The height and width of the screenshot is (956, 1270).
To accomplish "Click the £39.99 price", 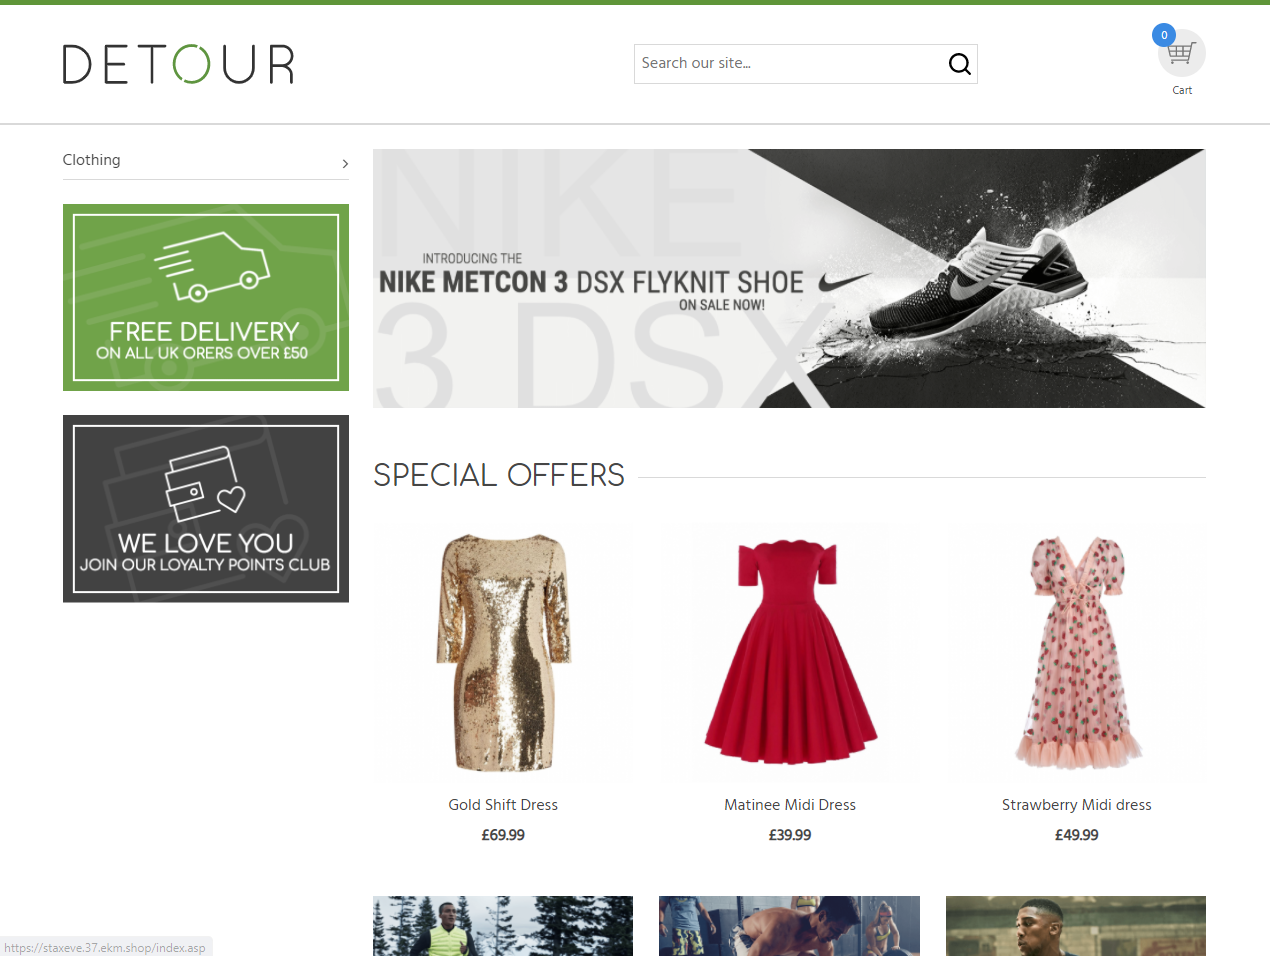I will (x=790, y=835).
